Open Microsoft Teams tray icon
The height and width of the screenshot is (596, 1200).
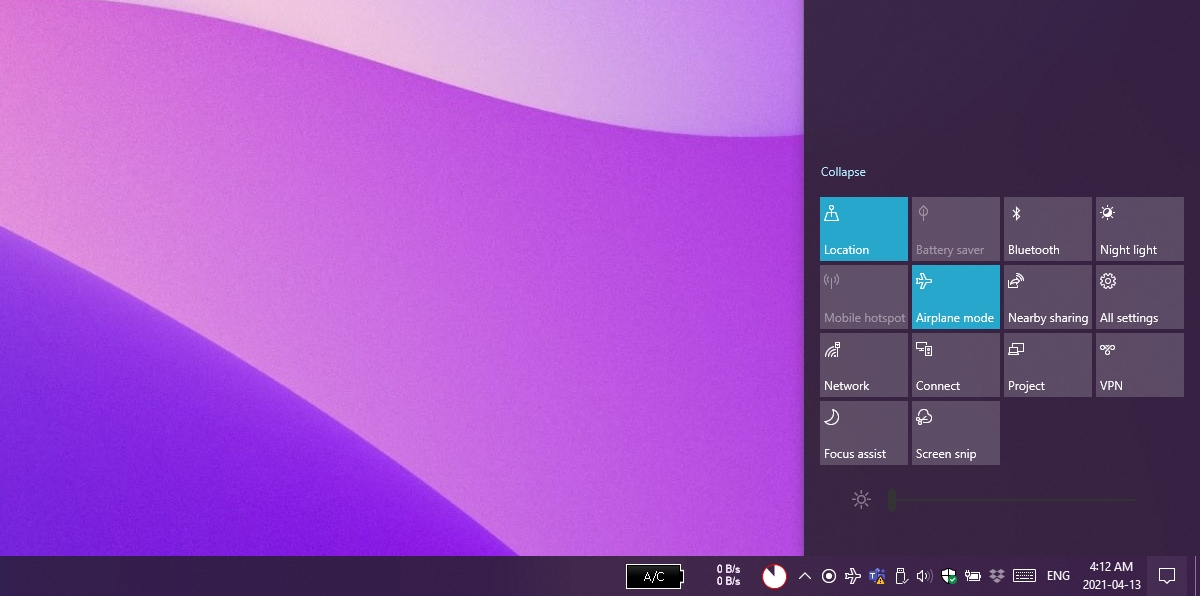click(x=877, y=576)
